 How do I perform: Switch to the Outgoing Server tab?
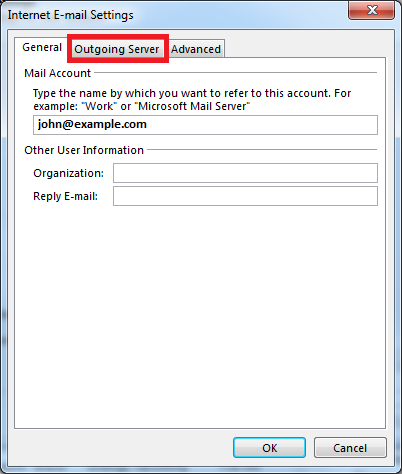point(117,49)
